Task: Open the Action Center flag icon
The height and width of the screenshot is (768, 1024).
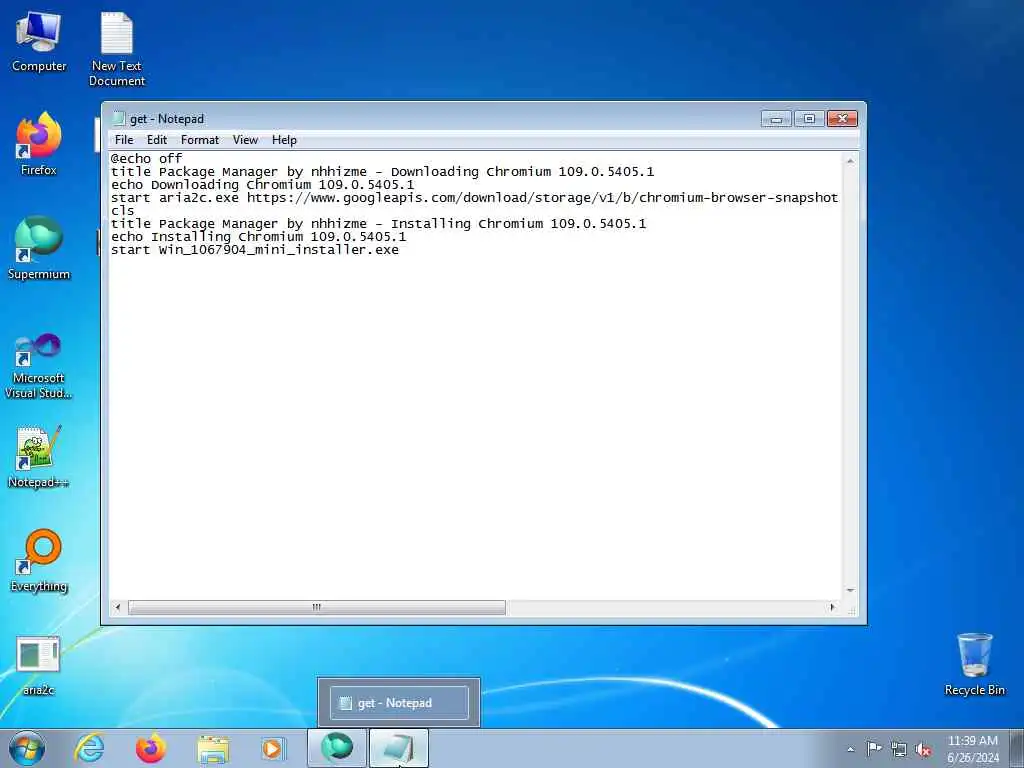Action: 874,748
